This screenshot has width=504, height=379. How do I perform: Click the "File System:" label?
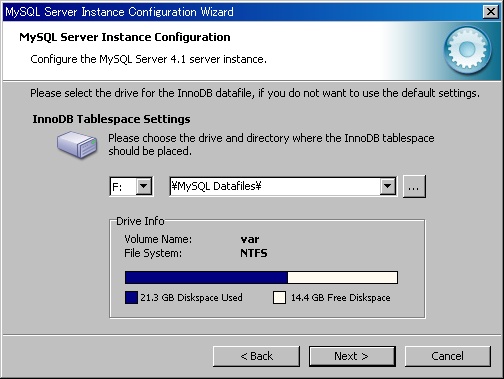[x=153, y=253]
